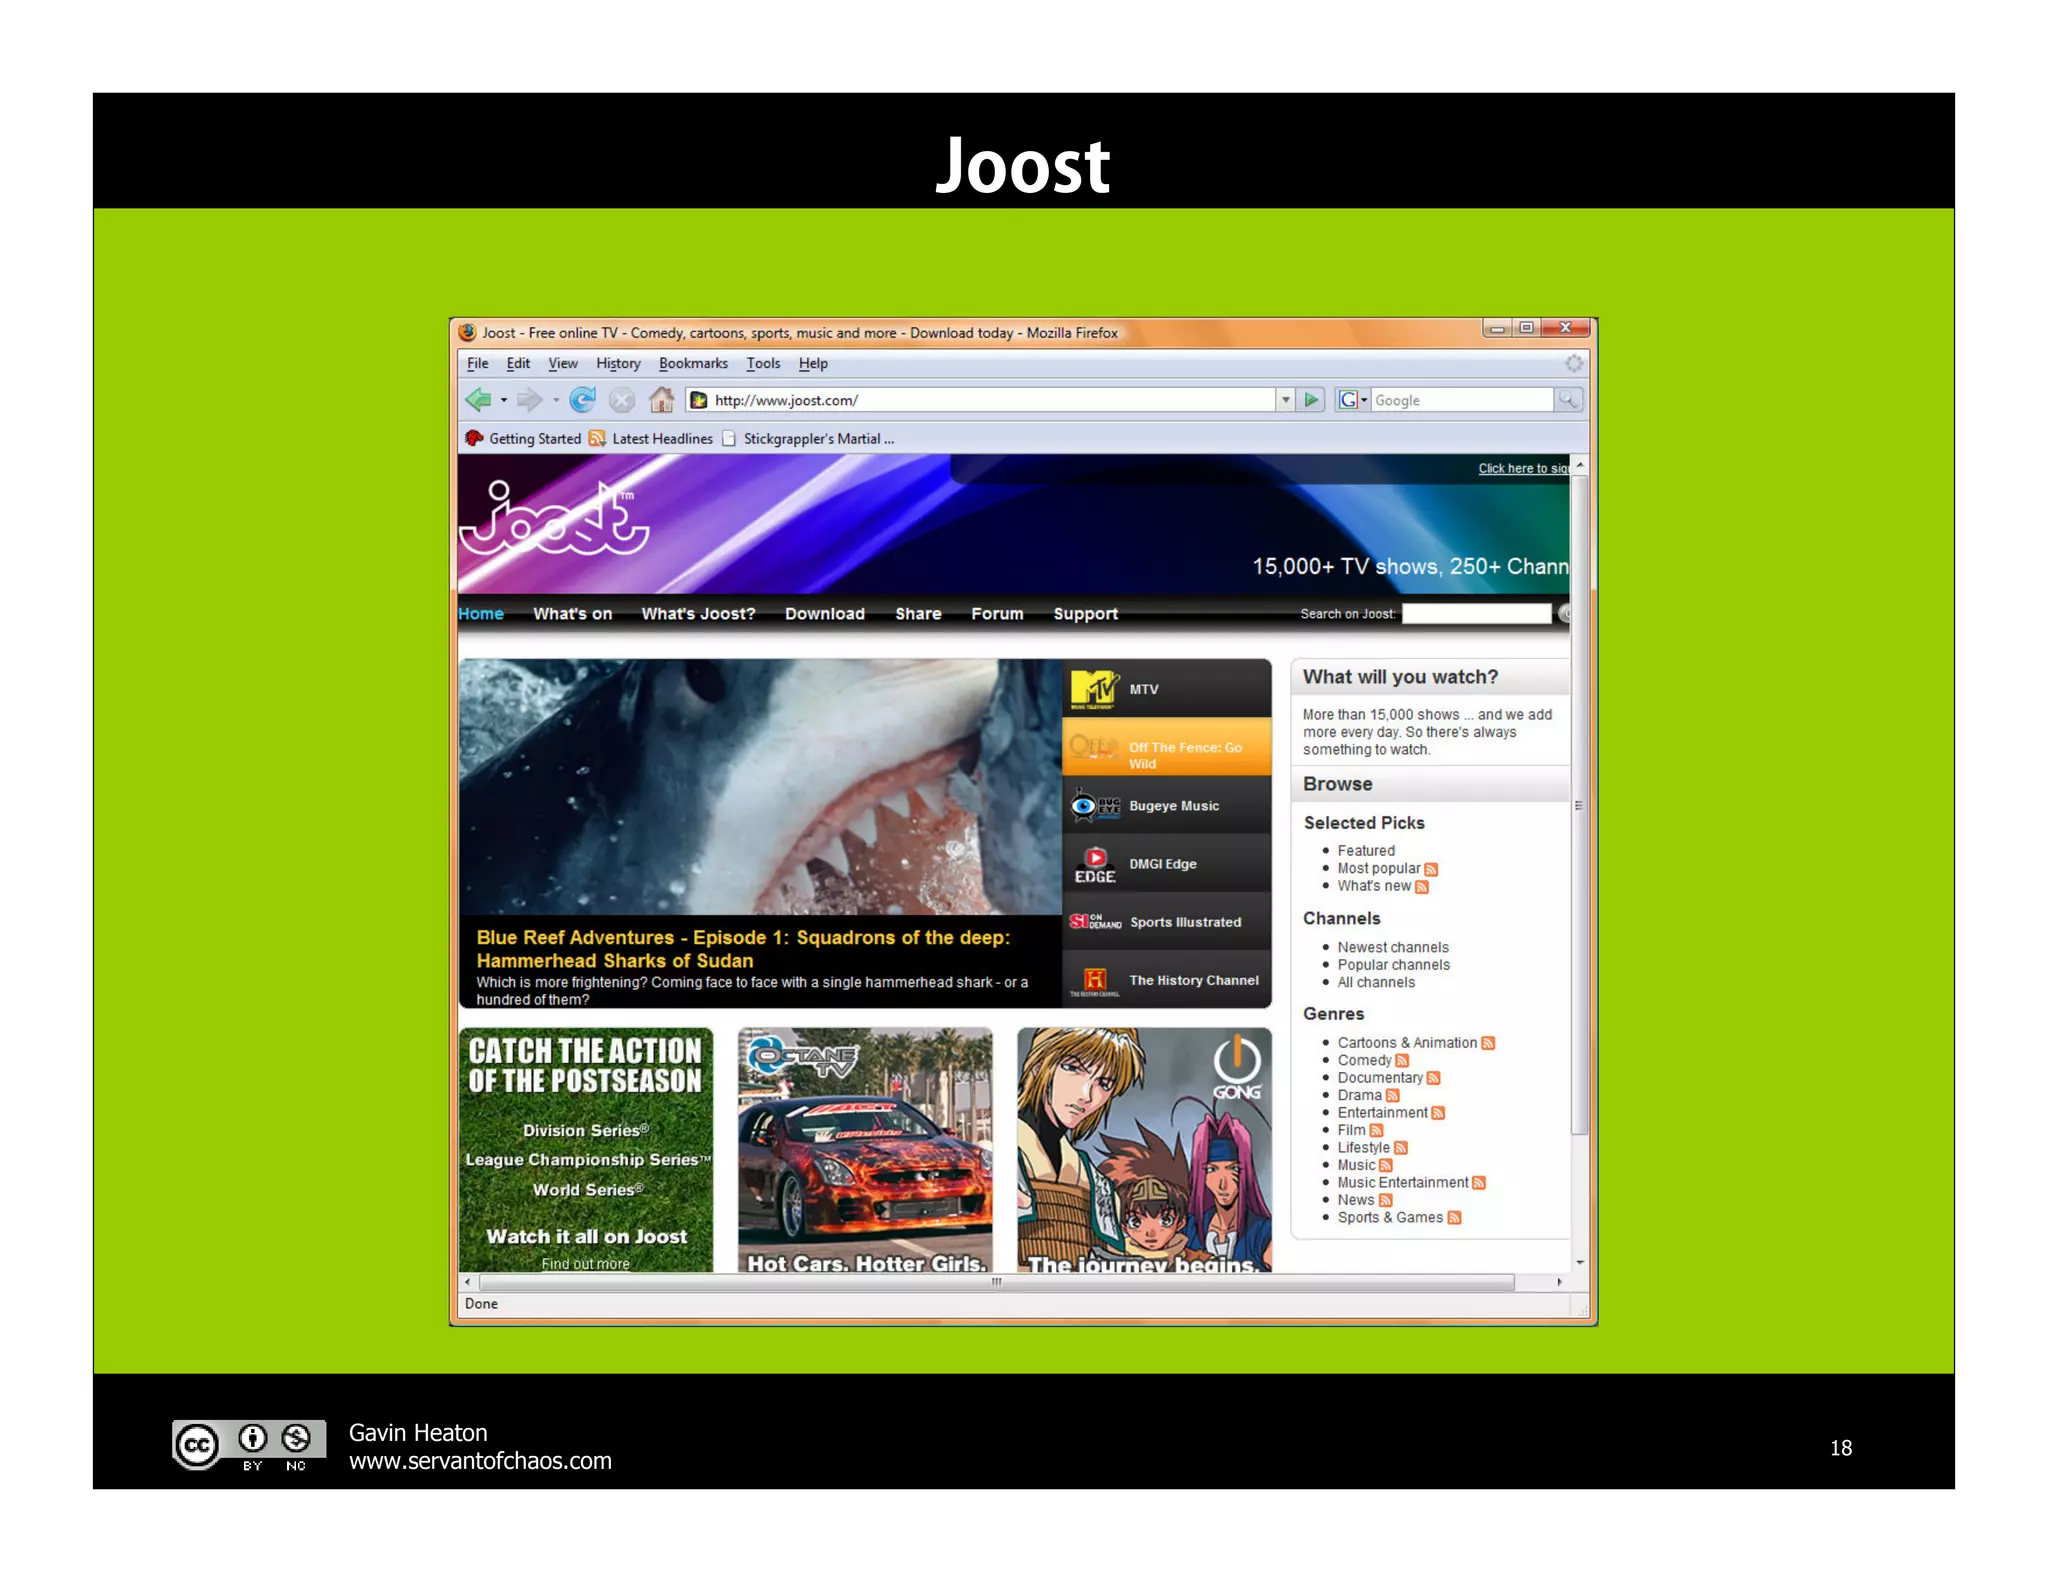
Task: Click the Latest Headlines feed icon
Action: click(x=597, y=438)
